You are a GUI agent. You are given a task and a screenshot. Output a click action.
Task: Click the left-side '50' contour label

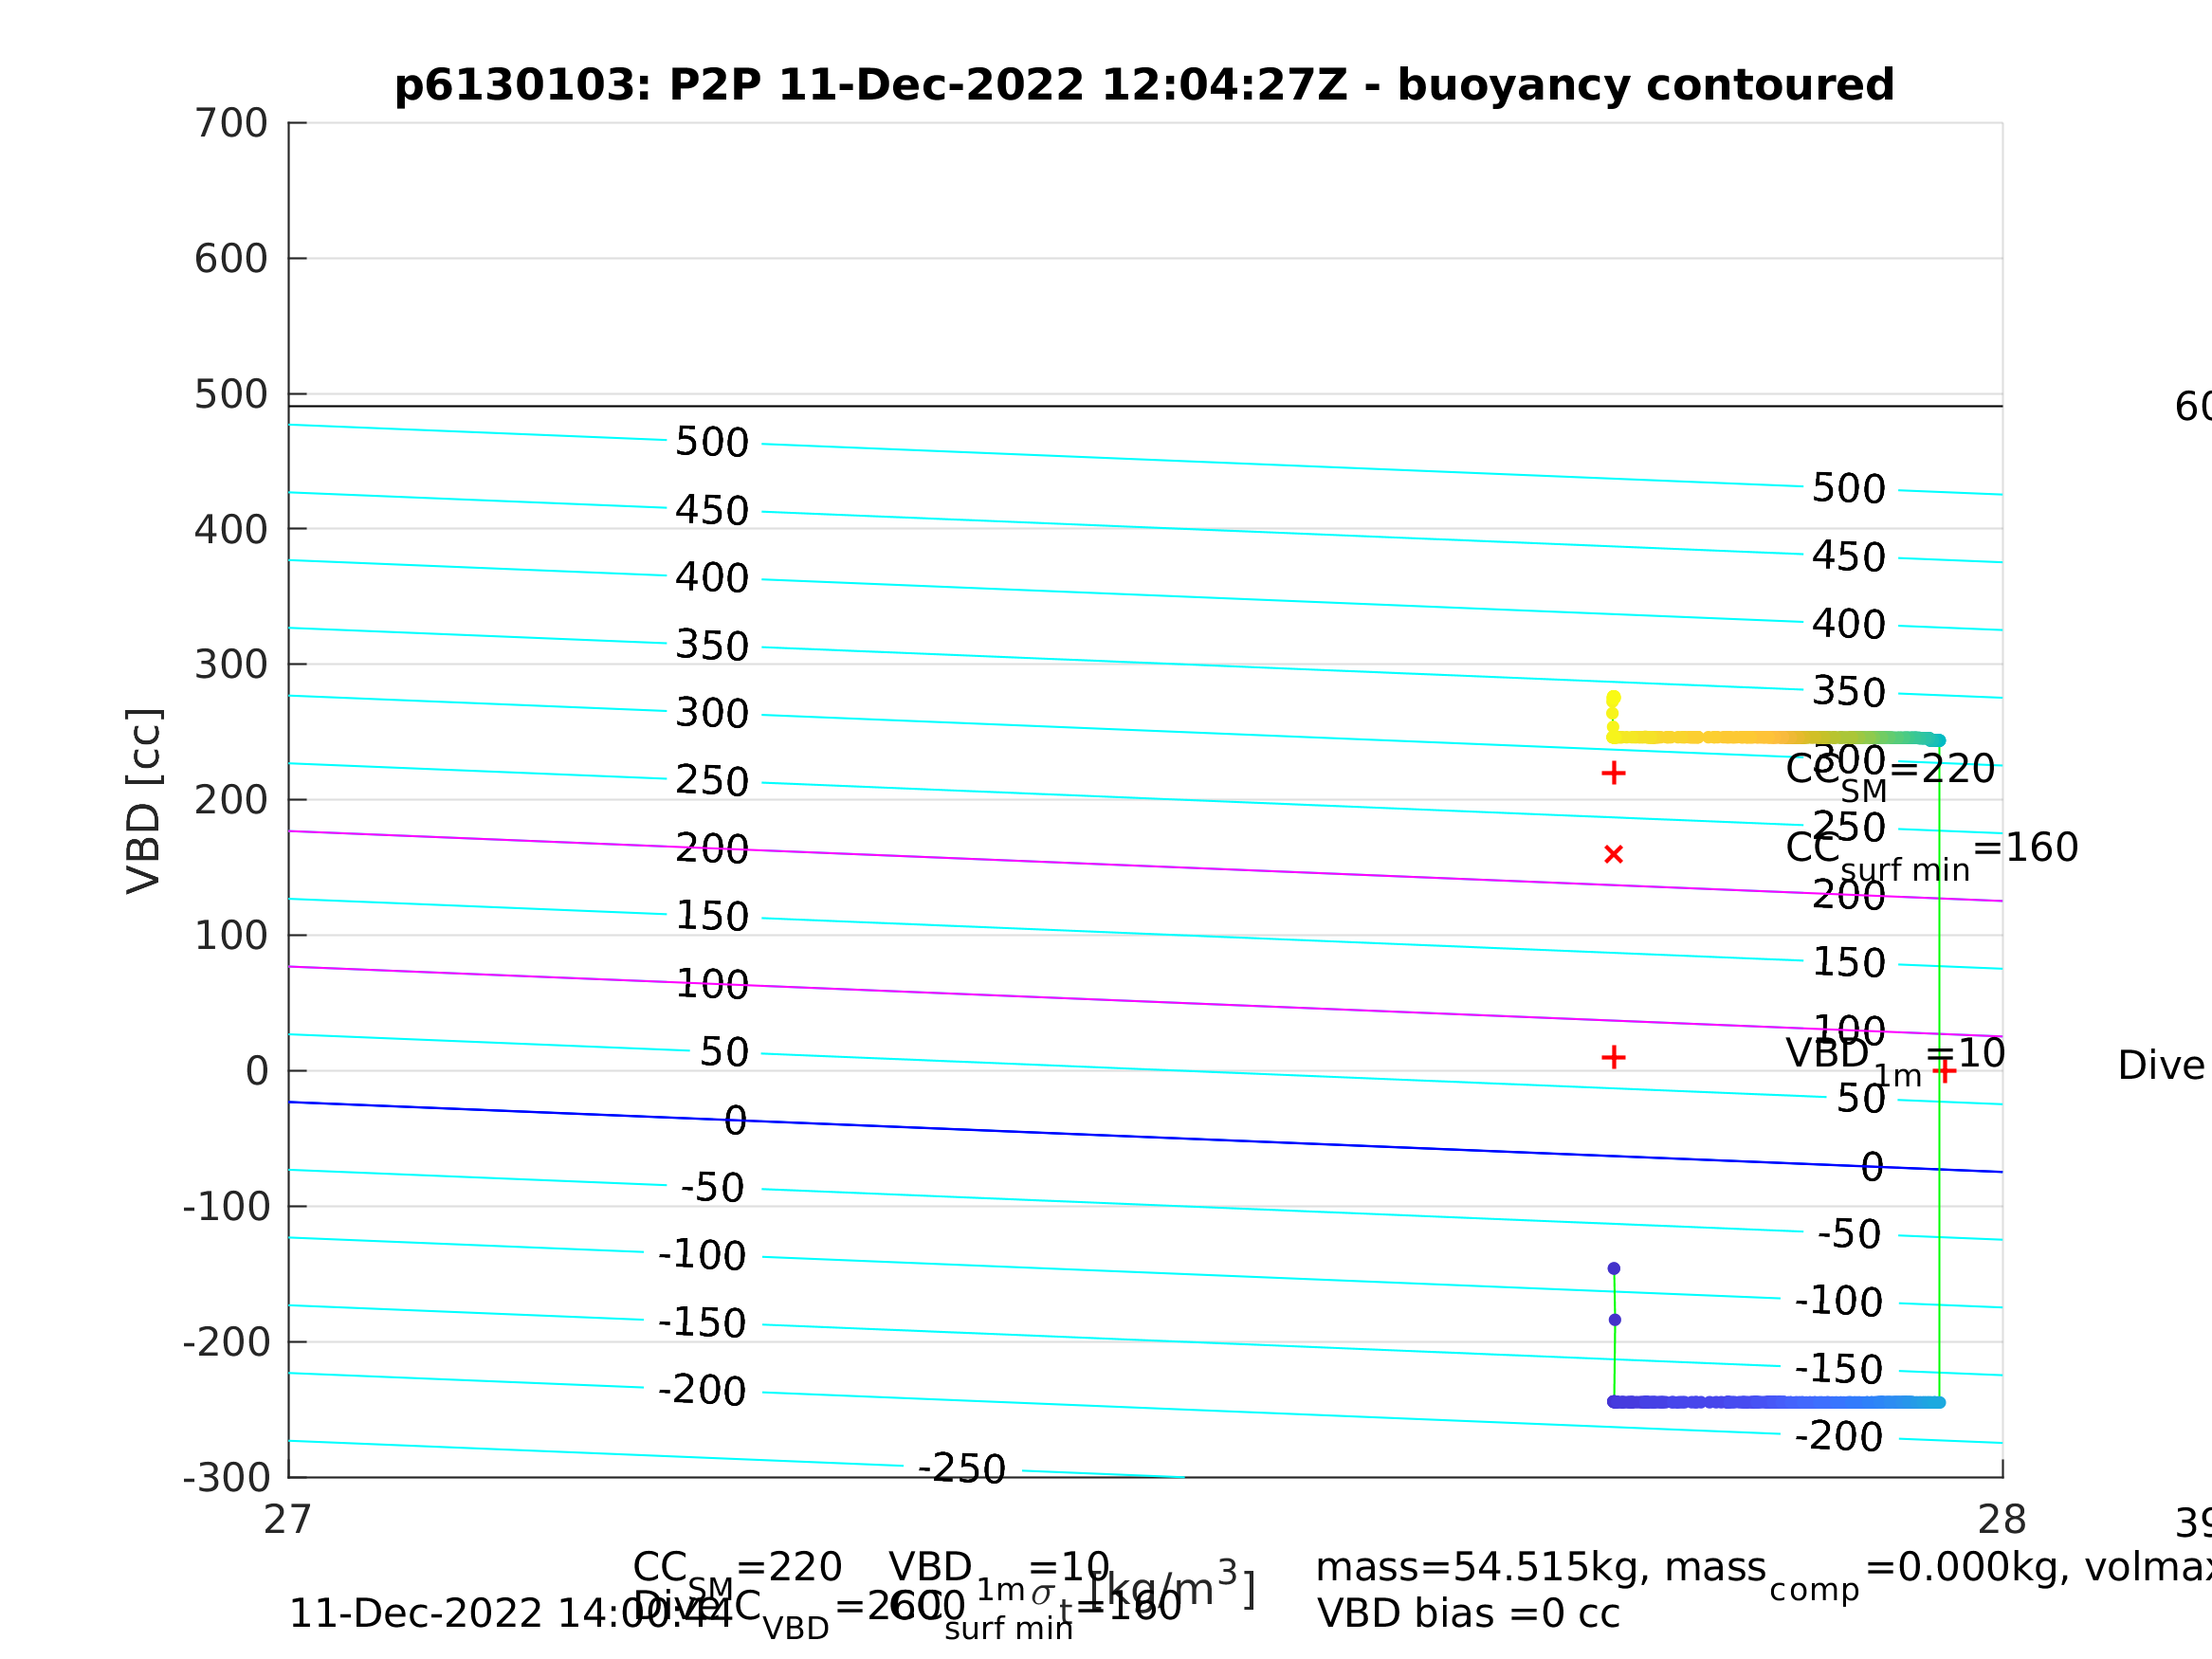coord(724,1053)
